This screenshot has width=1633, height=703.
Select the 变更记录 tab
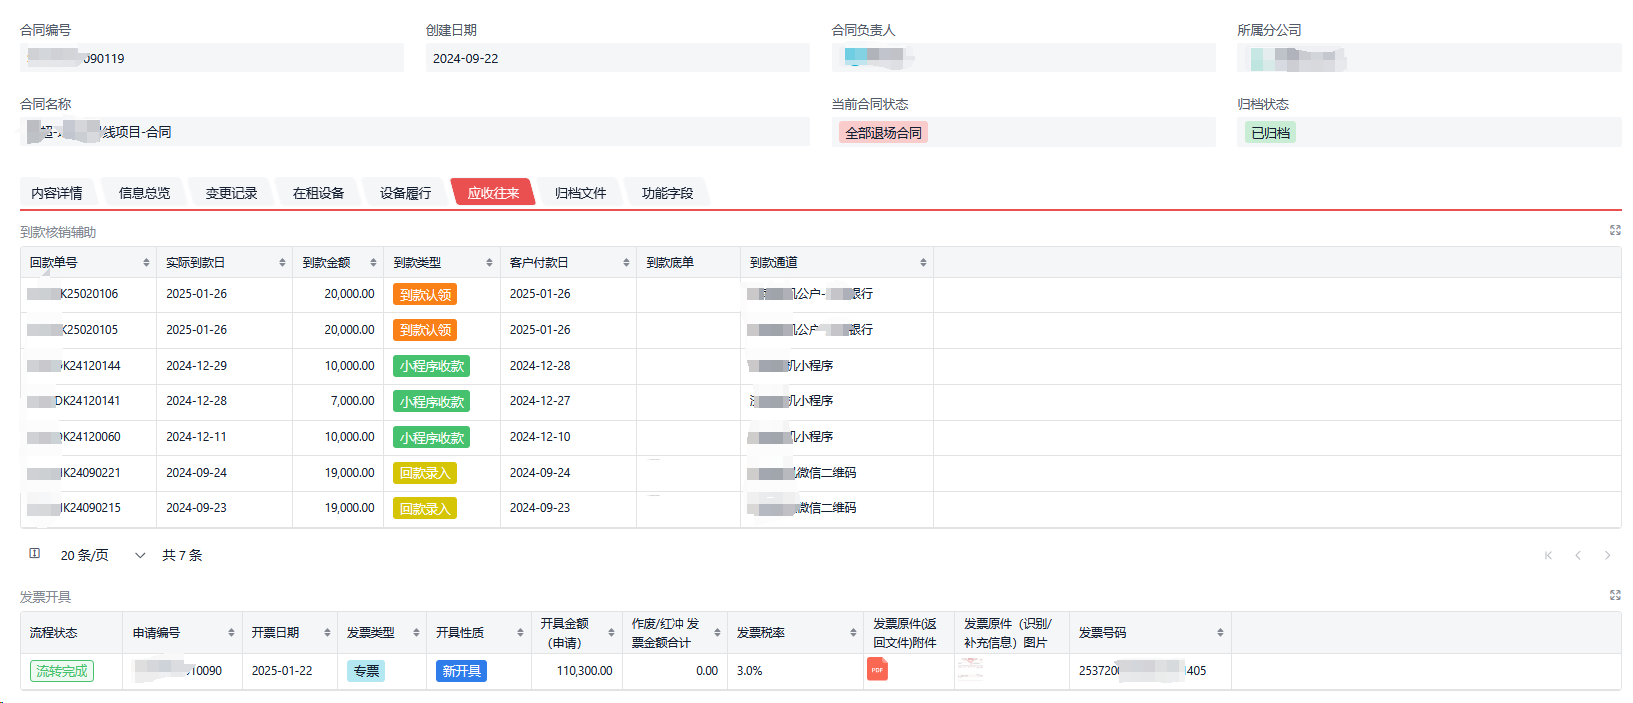[231, 193]
